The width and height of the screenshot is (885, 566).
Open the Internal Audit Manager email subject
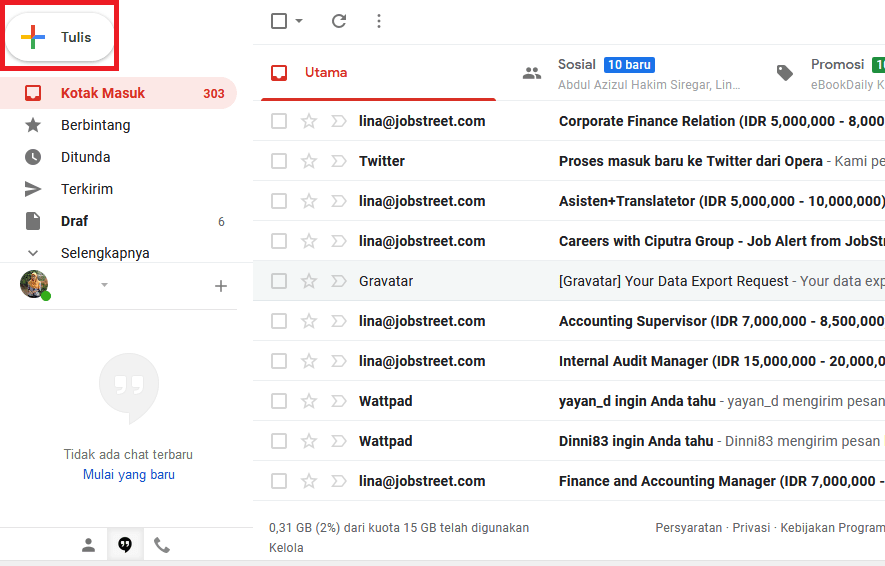[722, 361]
